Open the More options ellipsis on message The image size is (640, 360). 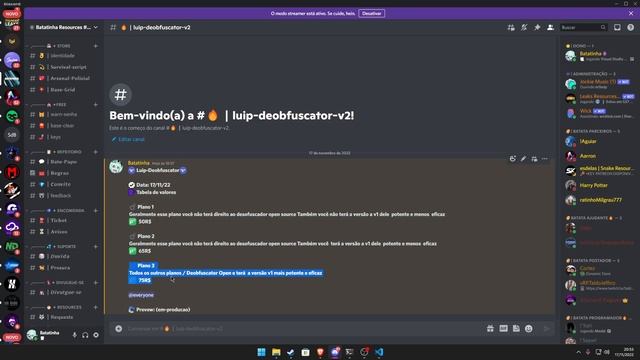pos(545,159)
